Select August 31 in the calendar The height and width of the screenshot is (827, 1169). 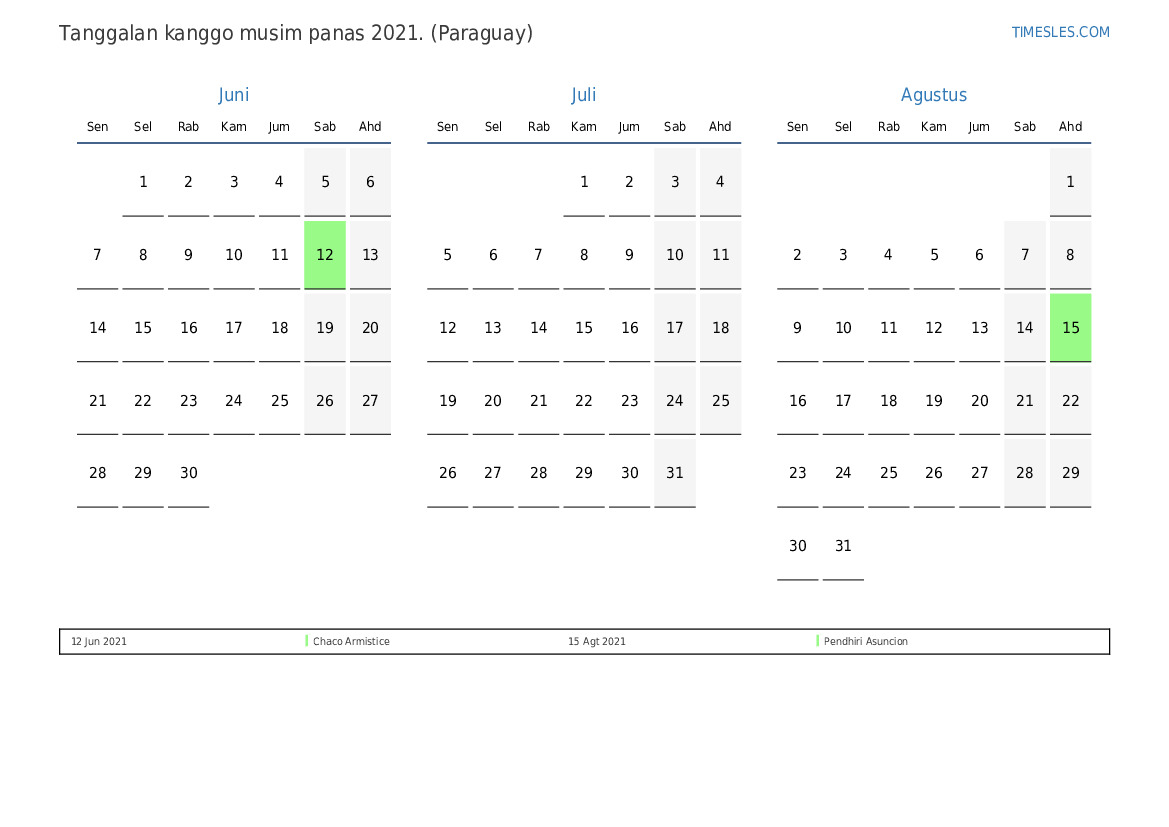pos(843,546)
